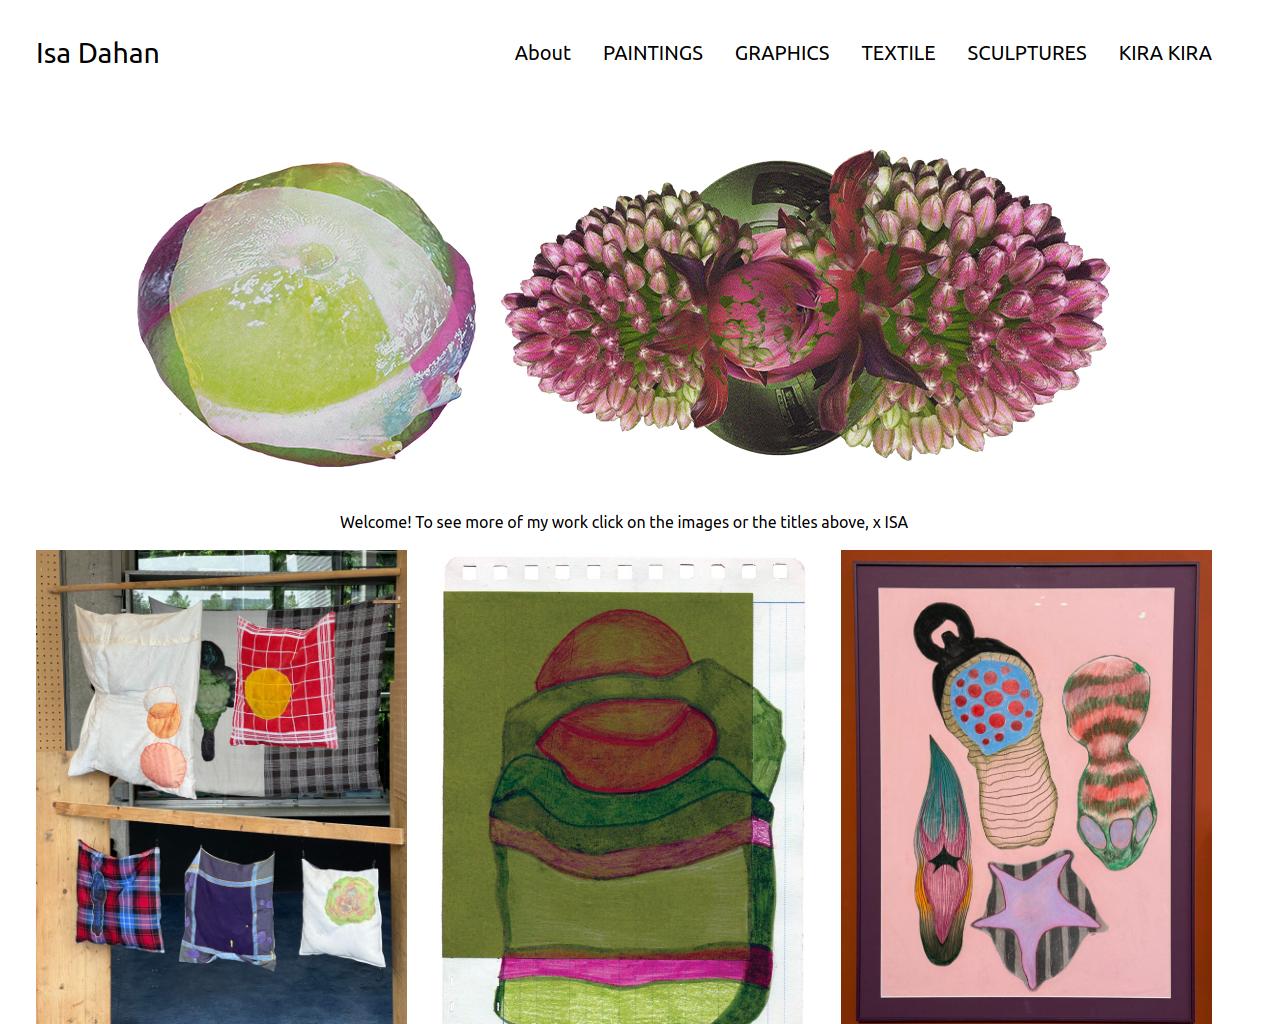Open the framed pink creatures artwork
The width and height of the screenshot is (1280, 1024).
click(1026, 787)
